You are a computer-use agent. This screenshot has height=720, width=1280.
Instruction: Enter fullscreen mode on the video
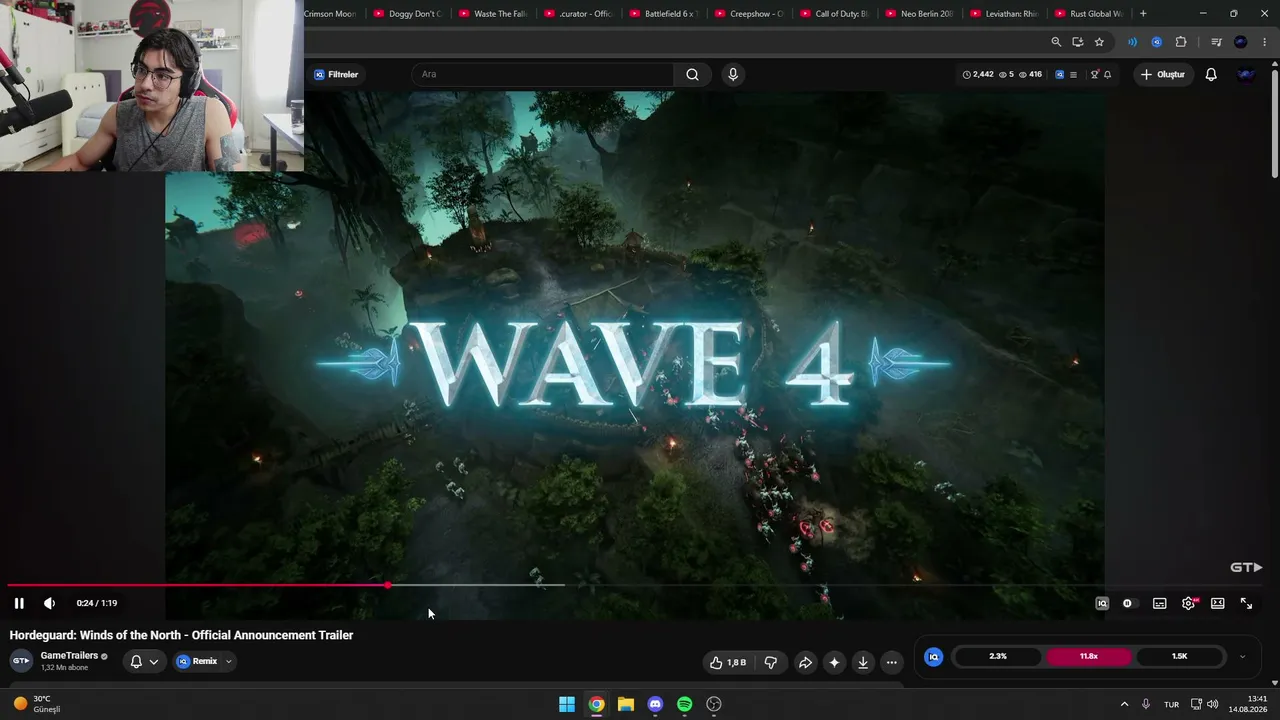1246,603
